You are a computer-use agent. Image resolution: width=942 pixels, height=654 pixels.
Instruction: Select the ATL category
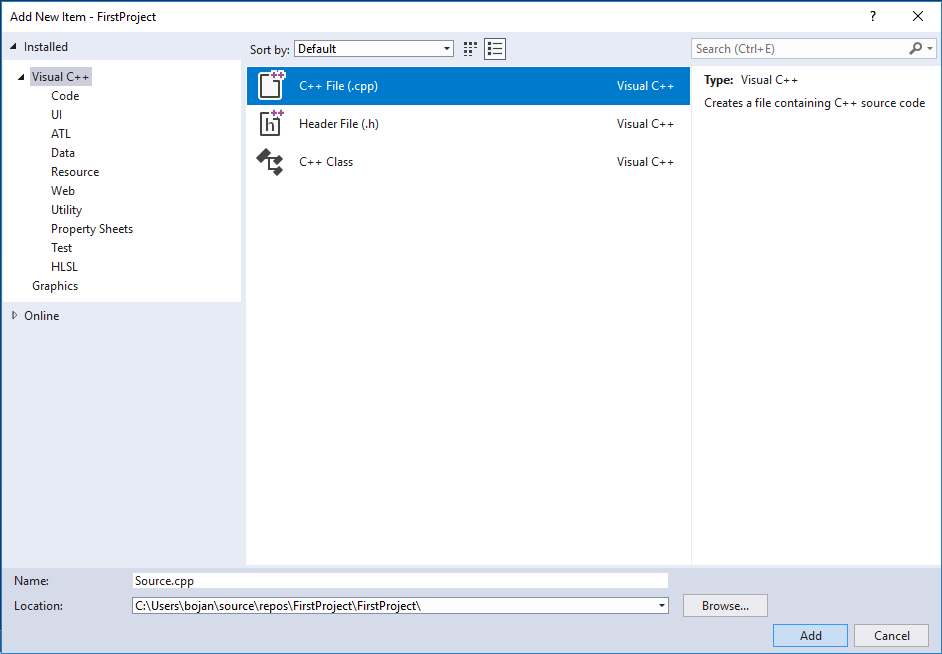[61, 133]
